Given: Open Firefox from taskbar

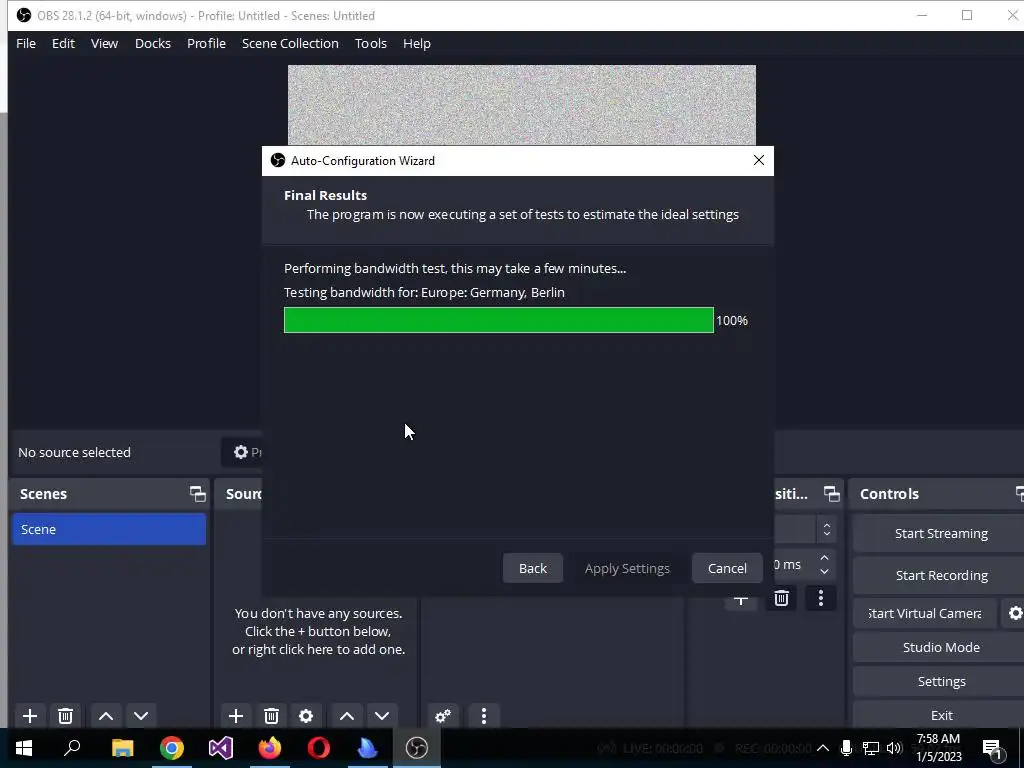Looking at the screenshot, I should (270, 748).
